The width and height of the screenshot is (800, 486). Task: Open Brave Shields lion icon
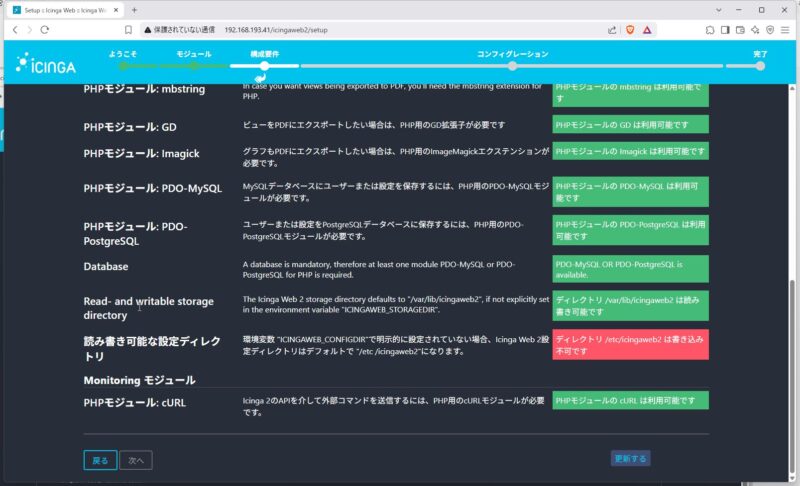point(630,30)
